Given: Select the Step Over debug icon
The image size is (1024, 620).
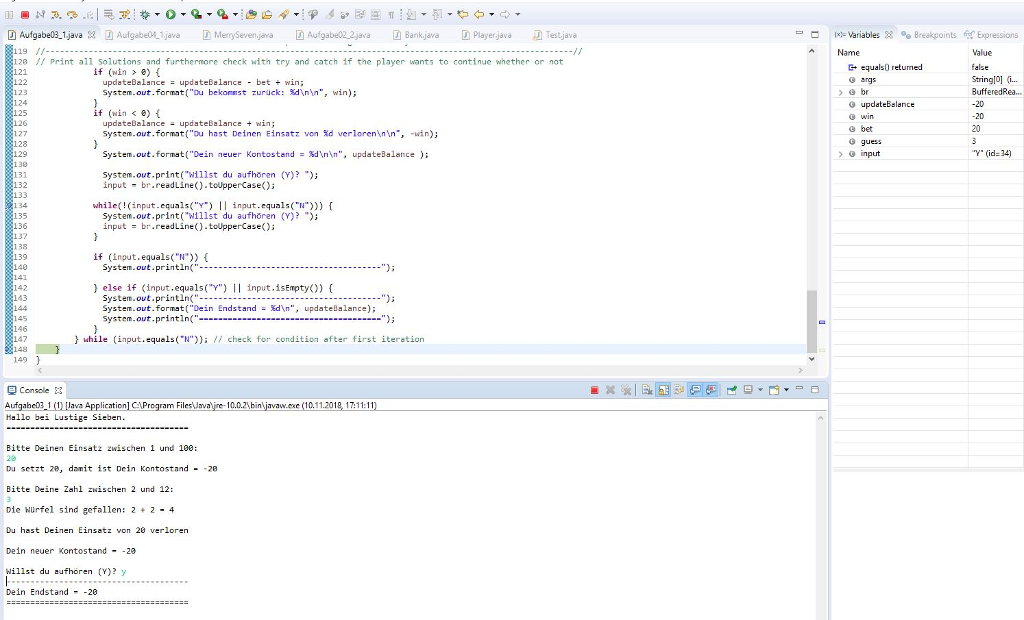Looking at the screenshot, I should [72, 13].
